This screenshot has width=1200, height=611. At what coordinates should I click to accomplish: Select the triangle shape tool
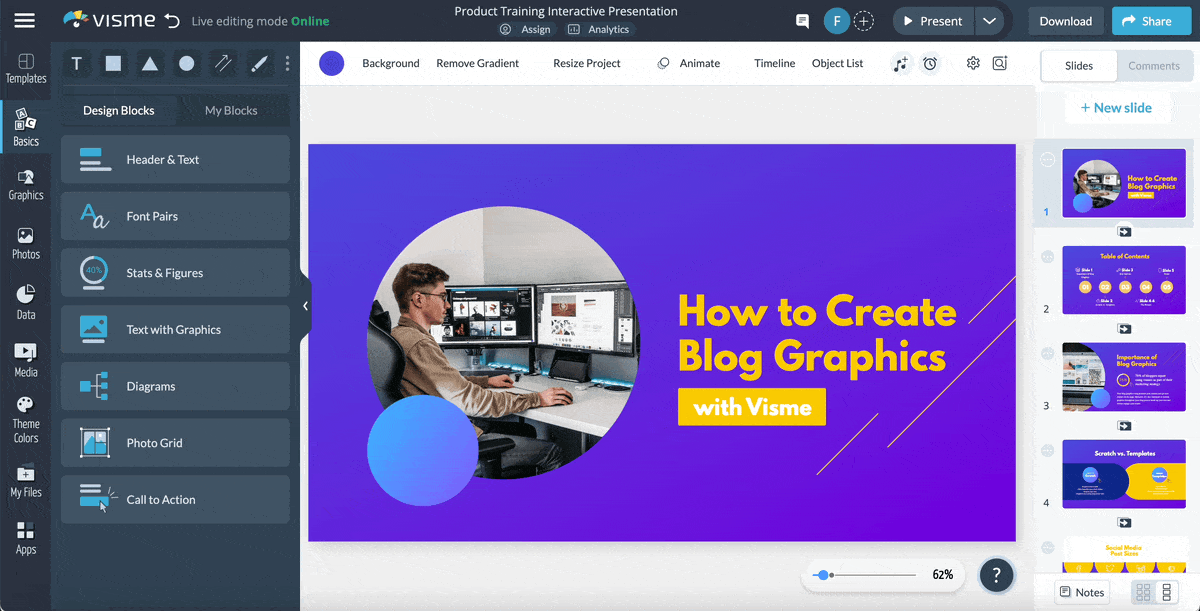point(148,63)
